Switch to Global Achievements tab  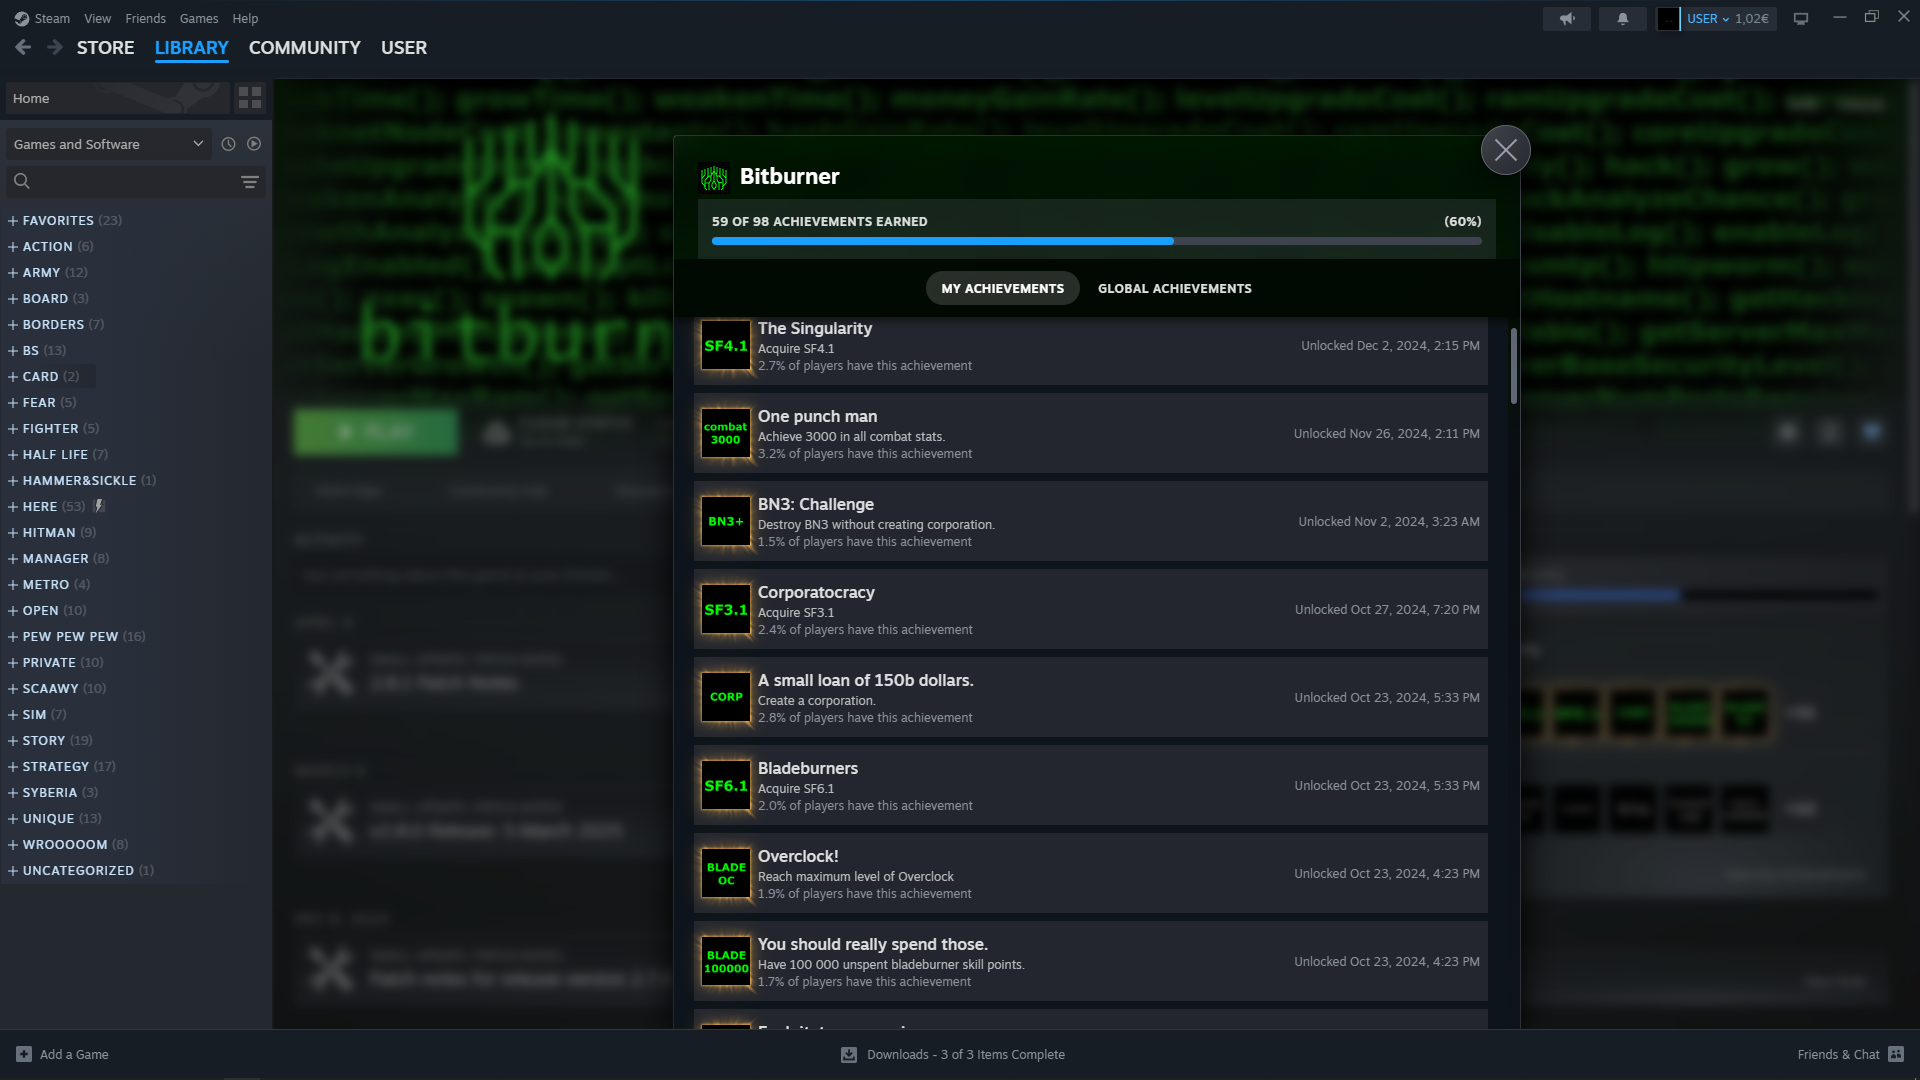[1174, 288]
